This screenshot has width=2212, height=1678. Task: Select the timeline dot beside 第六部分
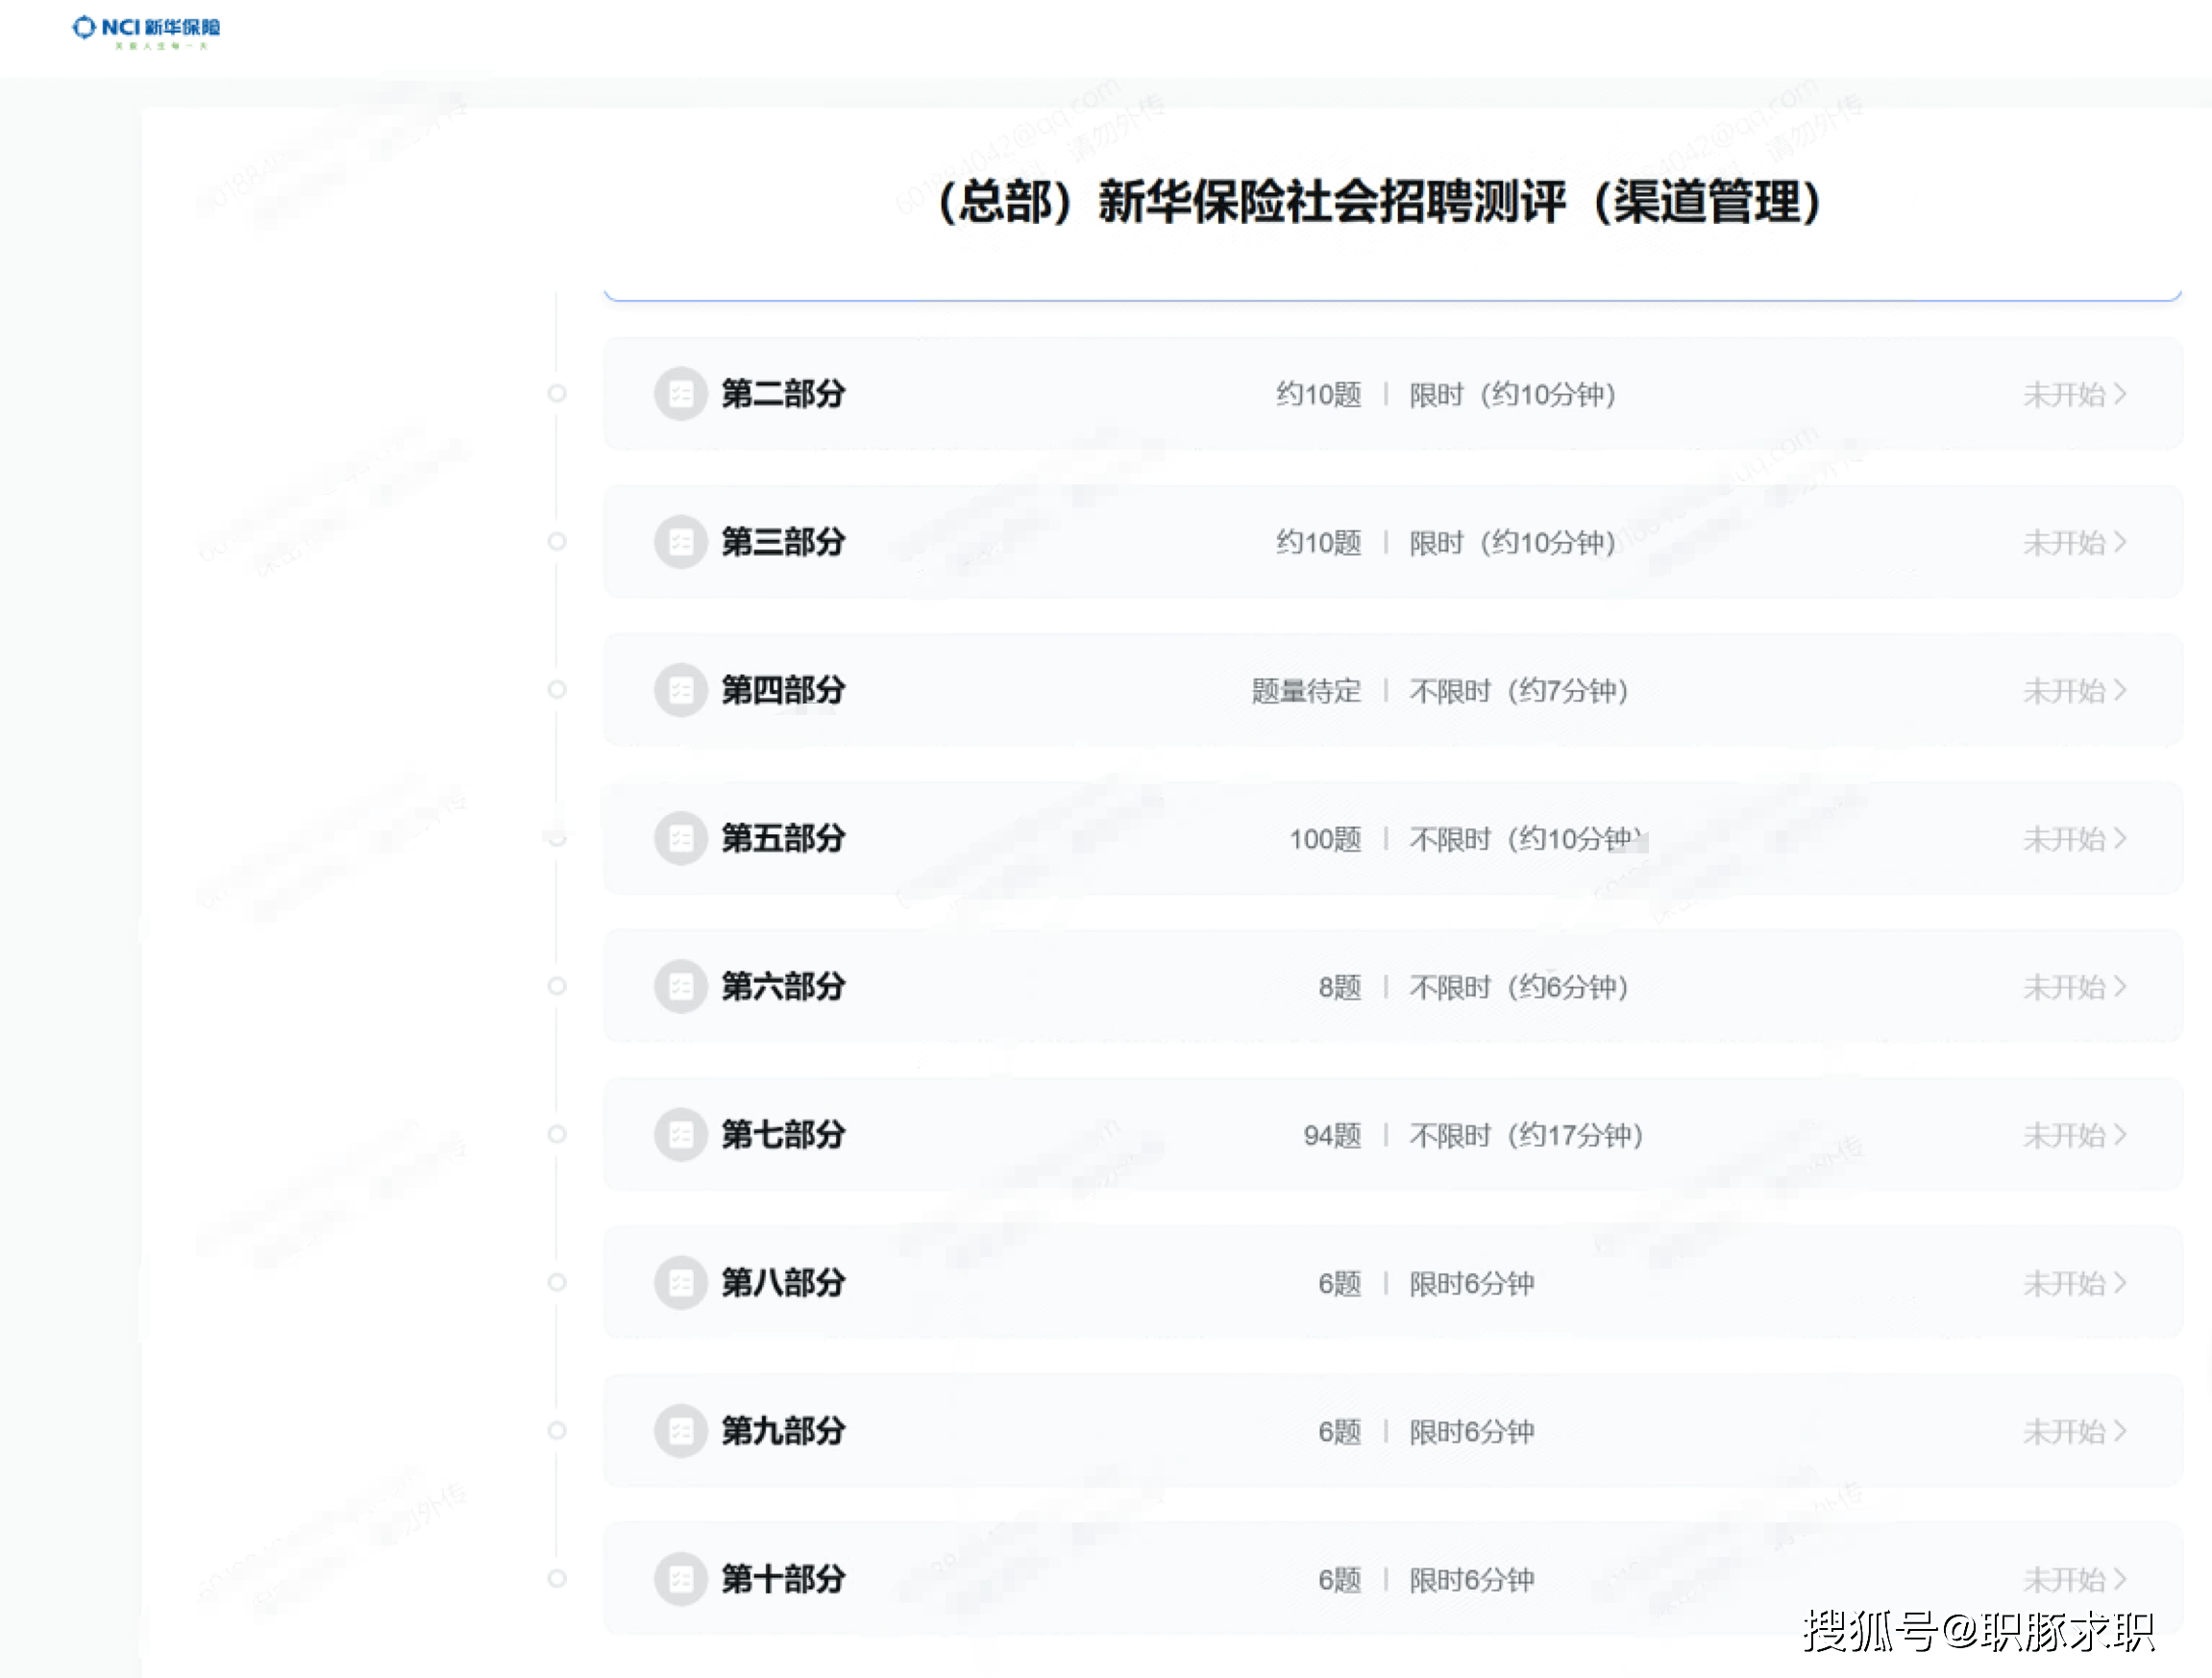557,986
